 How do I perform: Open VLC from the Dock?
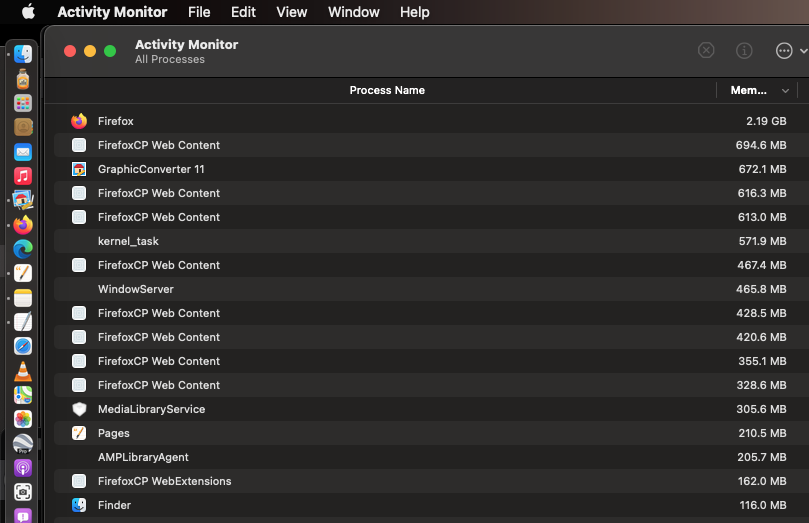(23, 371)
